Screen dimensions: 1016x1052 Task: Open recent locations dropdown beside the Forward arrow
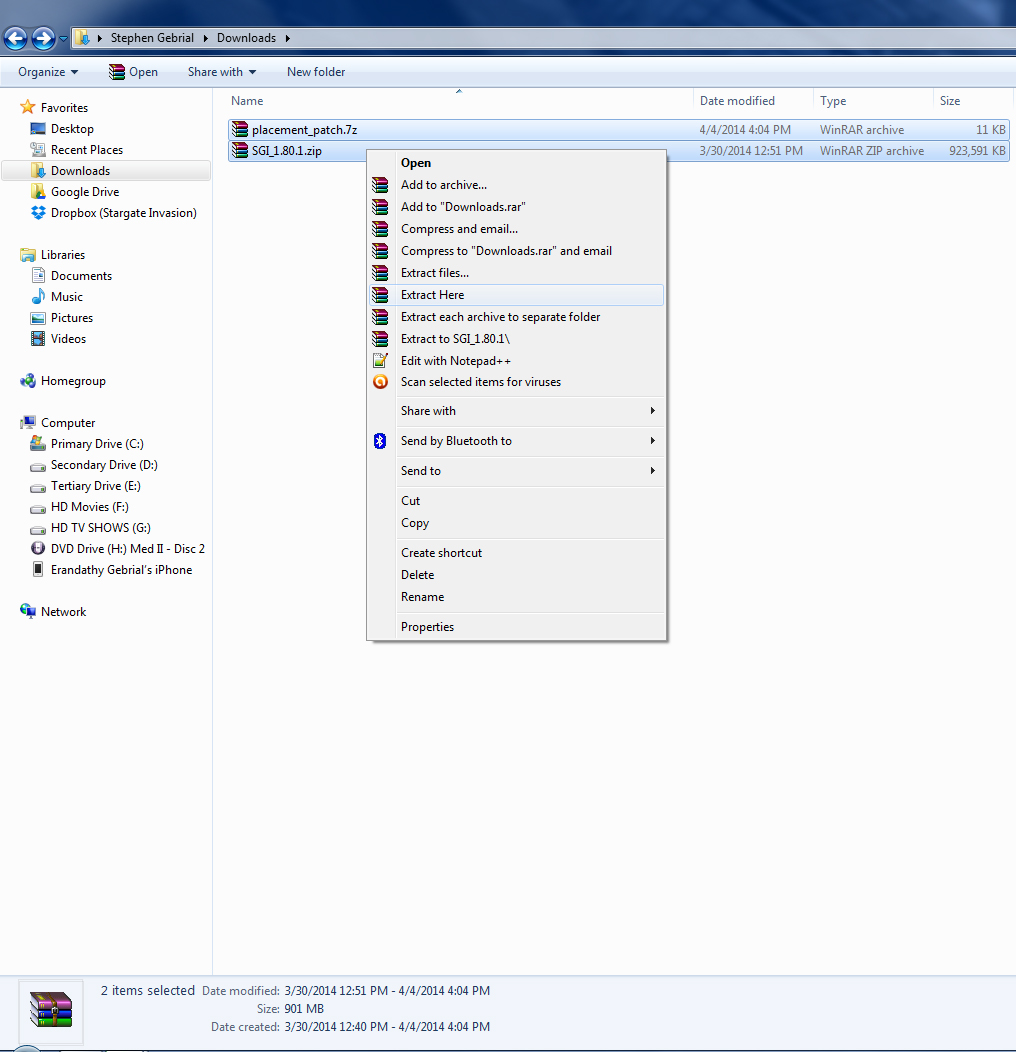(63, 39)
